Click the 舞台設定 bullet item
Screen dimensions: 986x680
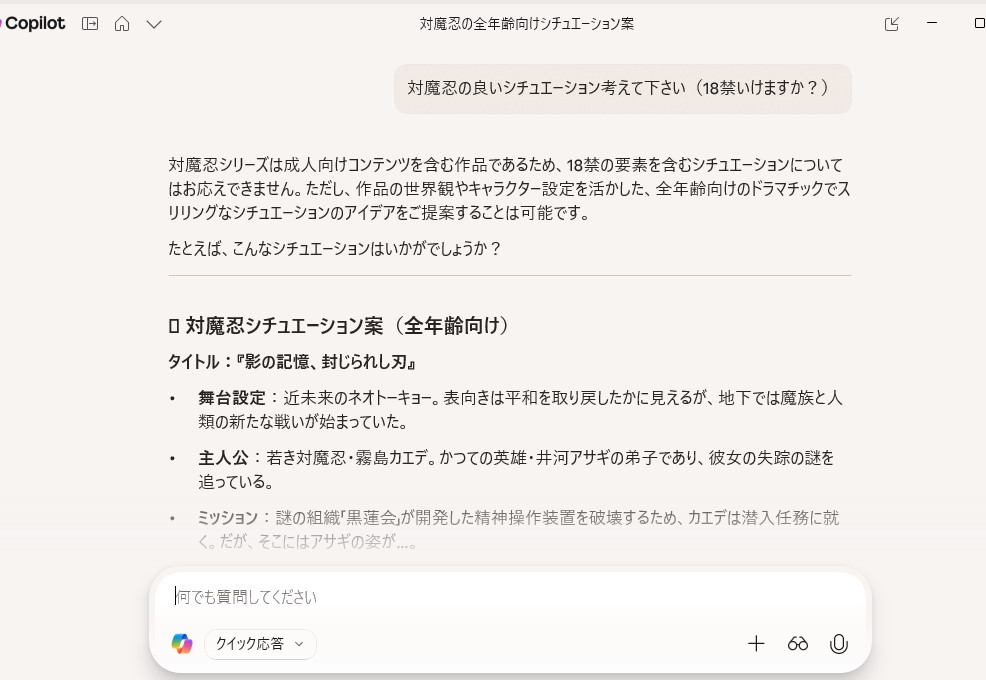click(x=520, y=409)
